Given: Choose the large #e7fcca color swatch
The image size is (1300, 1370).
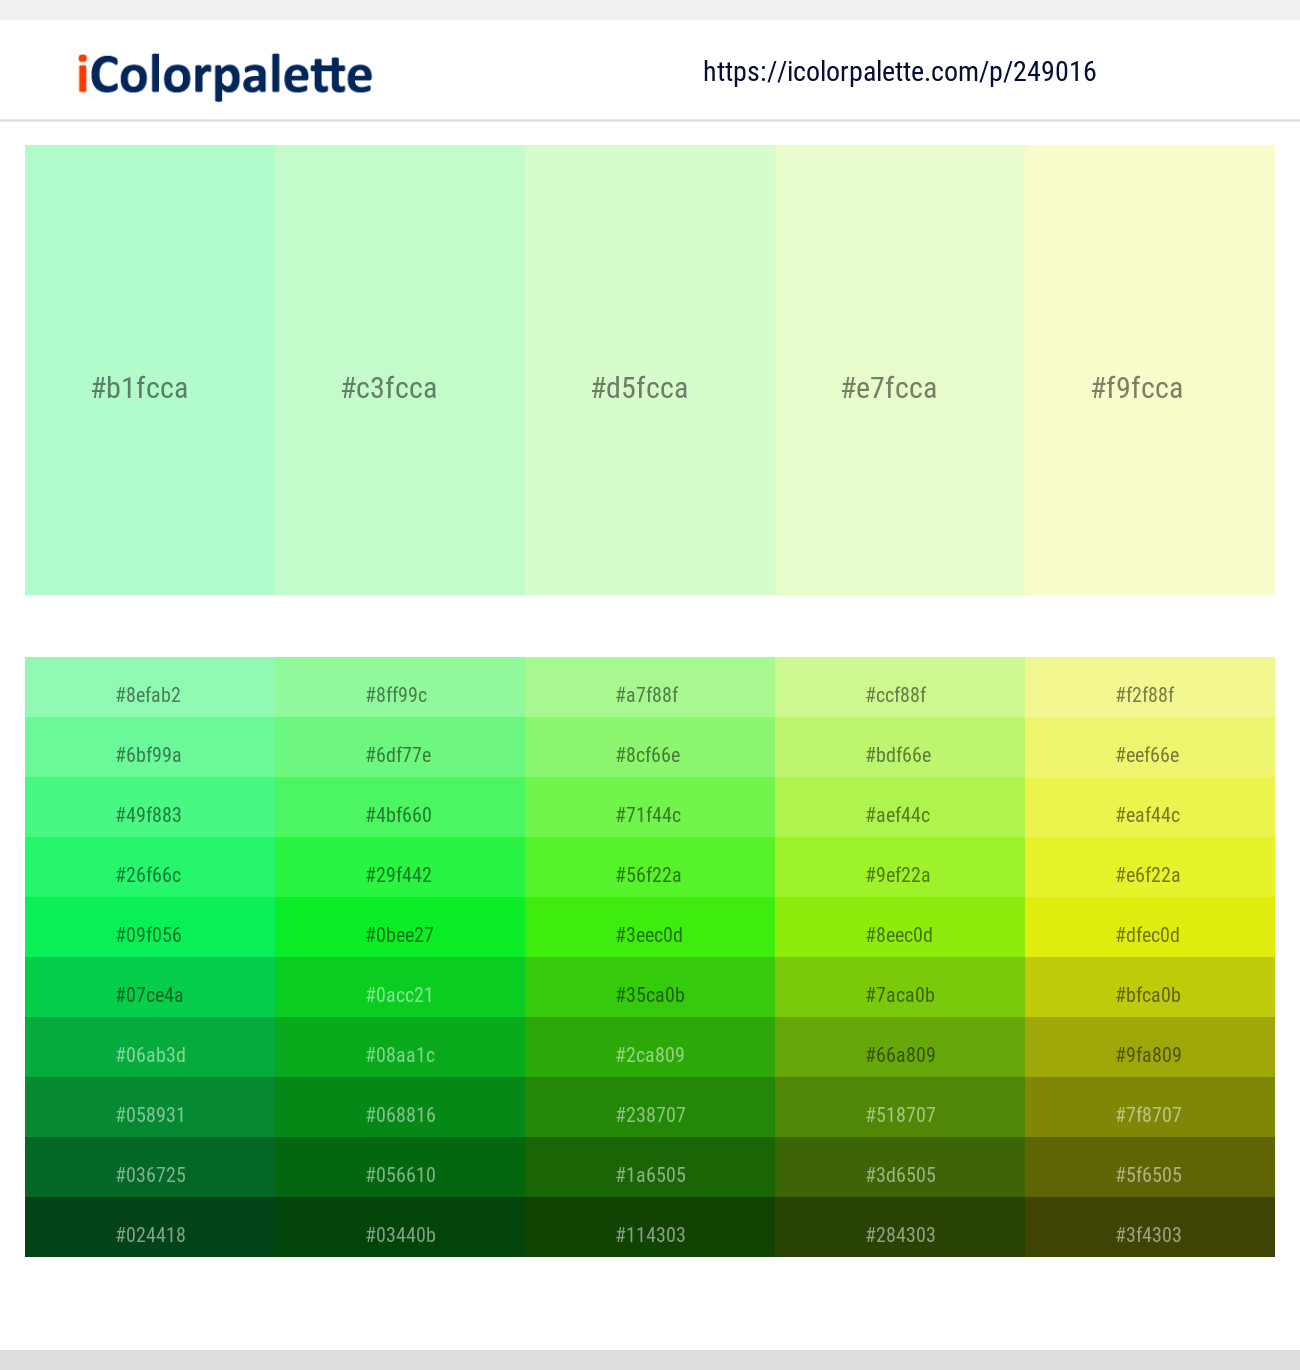Looking at the screenshot, I should (900, 370).
